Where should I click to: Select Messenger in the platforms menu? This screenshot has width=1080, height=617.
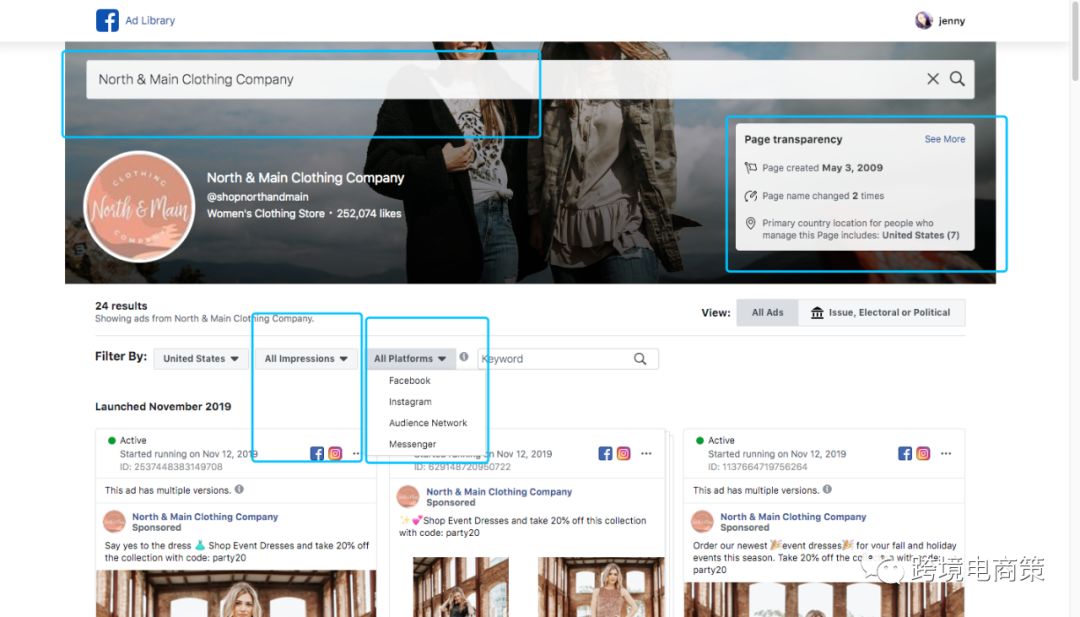coord(412,444)
